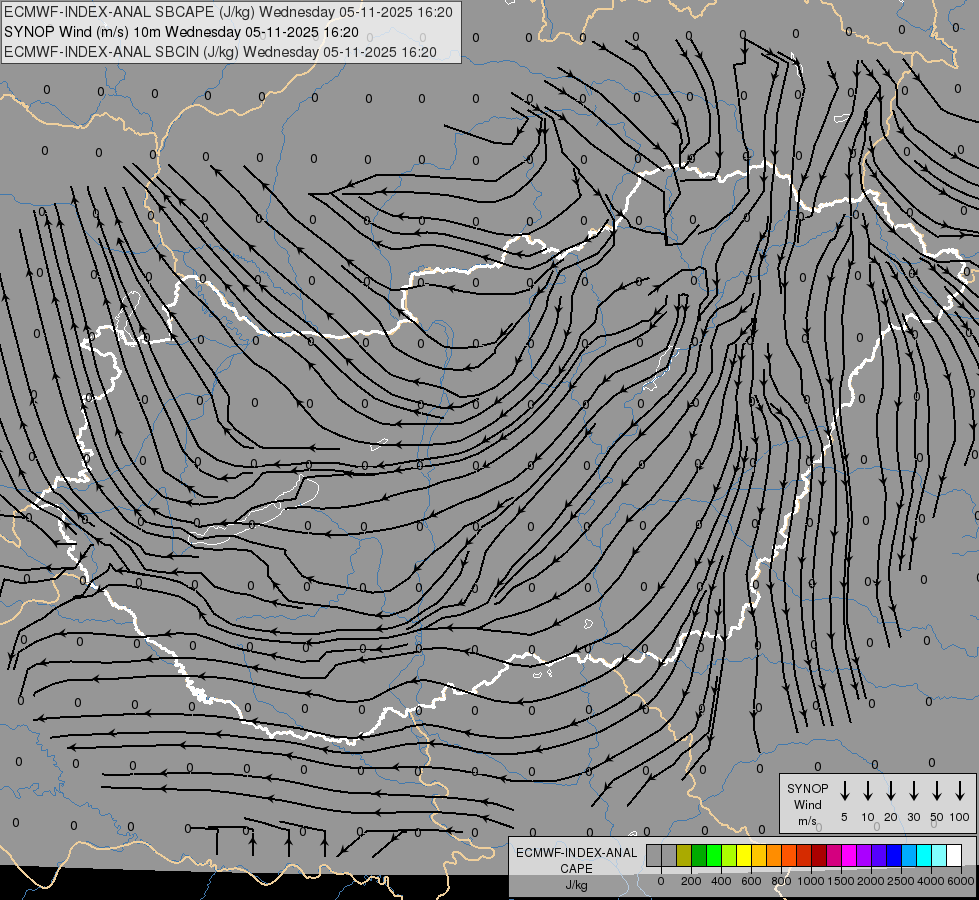The image size is (979, 900).
Task: Click the 'J/kg' unit label in legend
Action: (576, 885)
